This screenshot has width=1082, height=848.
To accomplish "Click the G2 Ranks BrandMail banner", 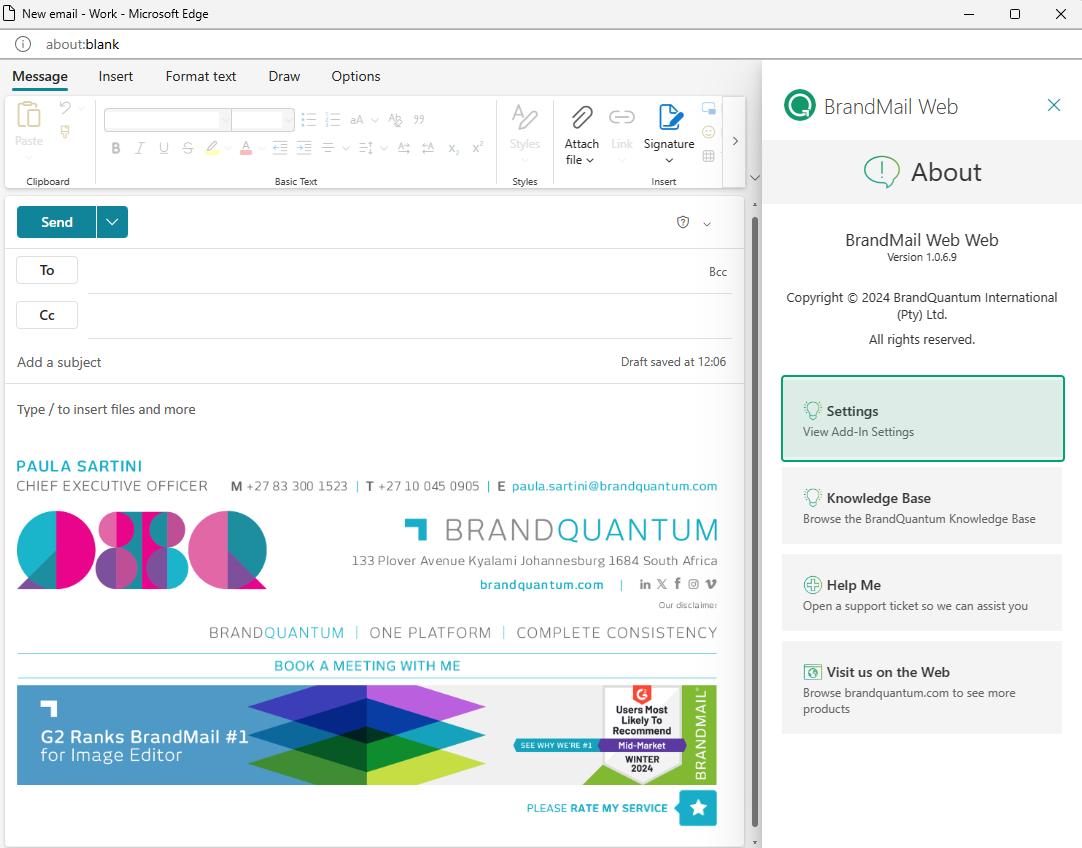I will tap(366, 735).
